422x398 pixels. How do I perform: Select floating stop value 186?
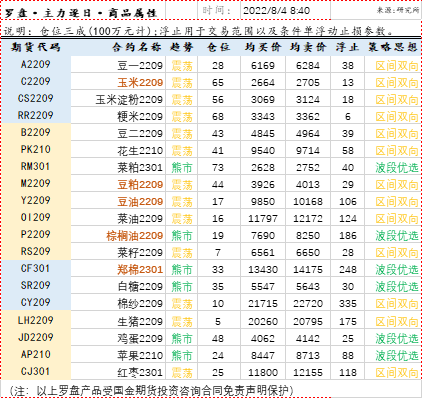pyautogui.click(x=348, y=236)
